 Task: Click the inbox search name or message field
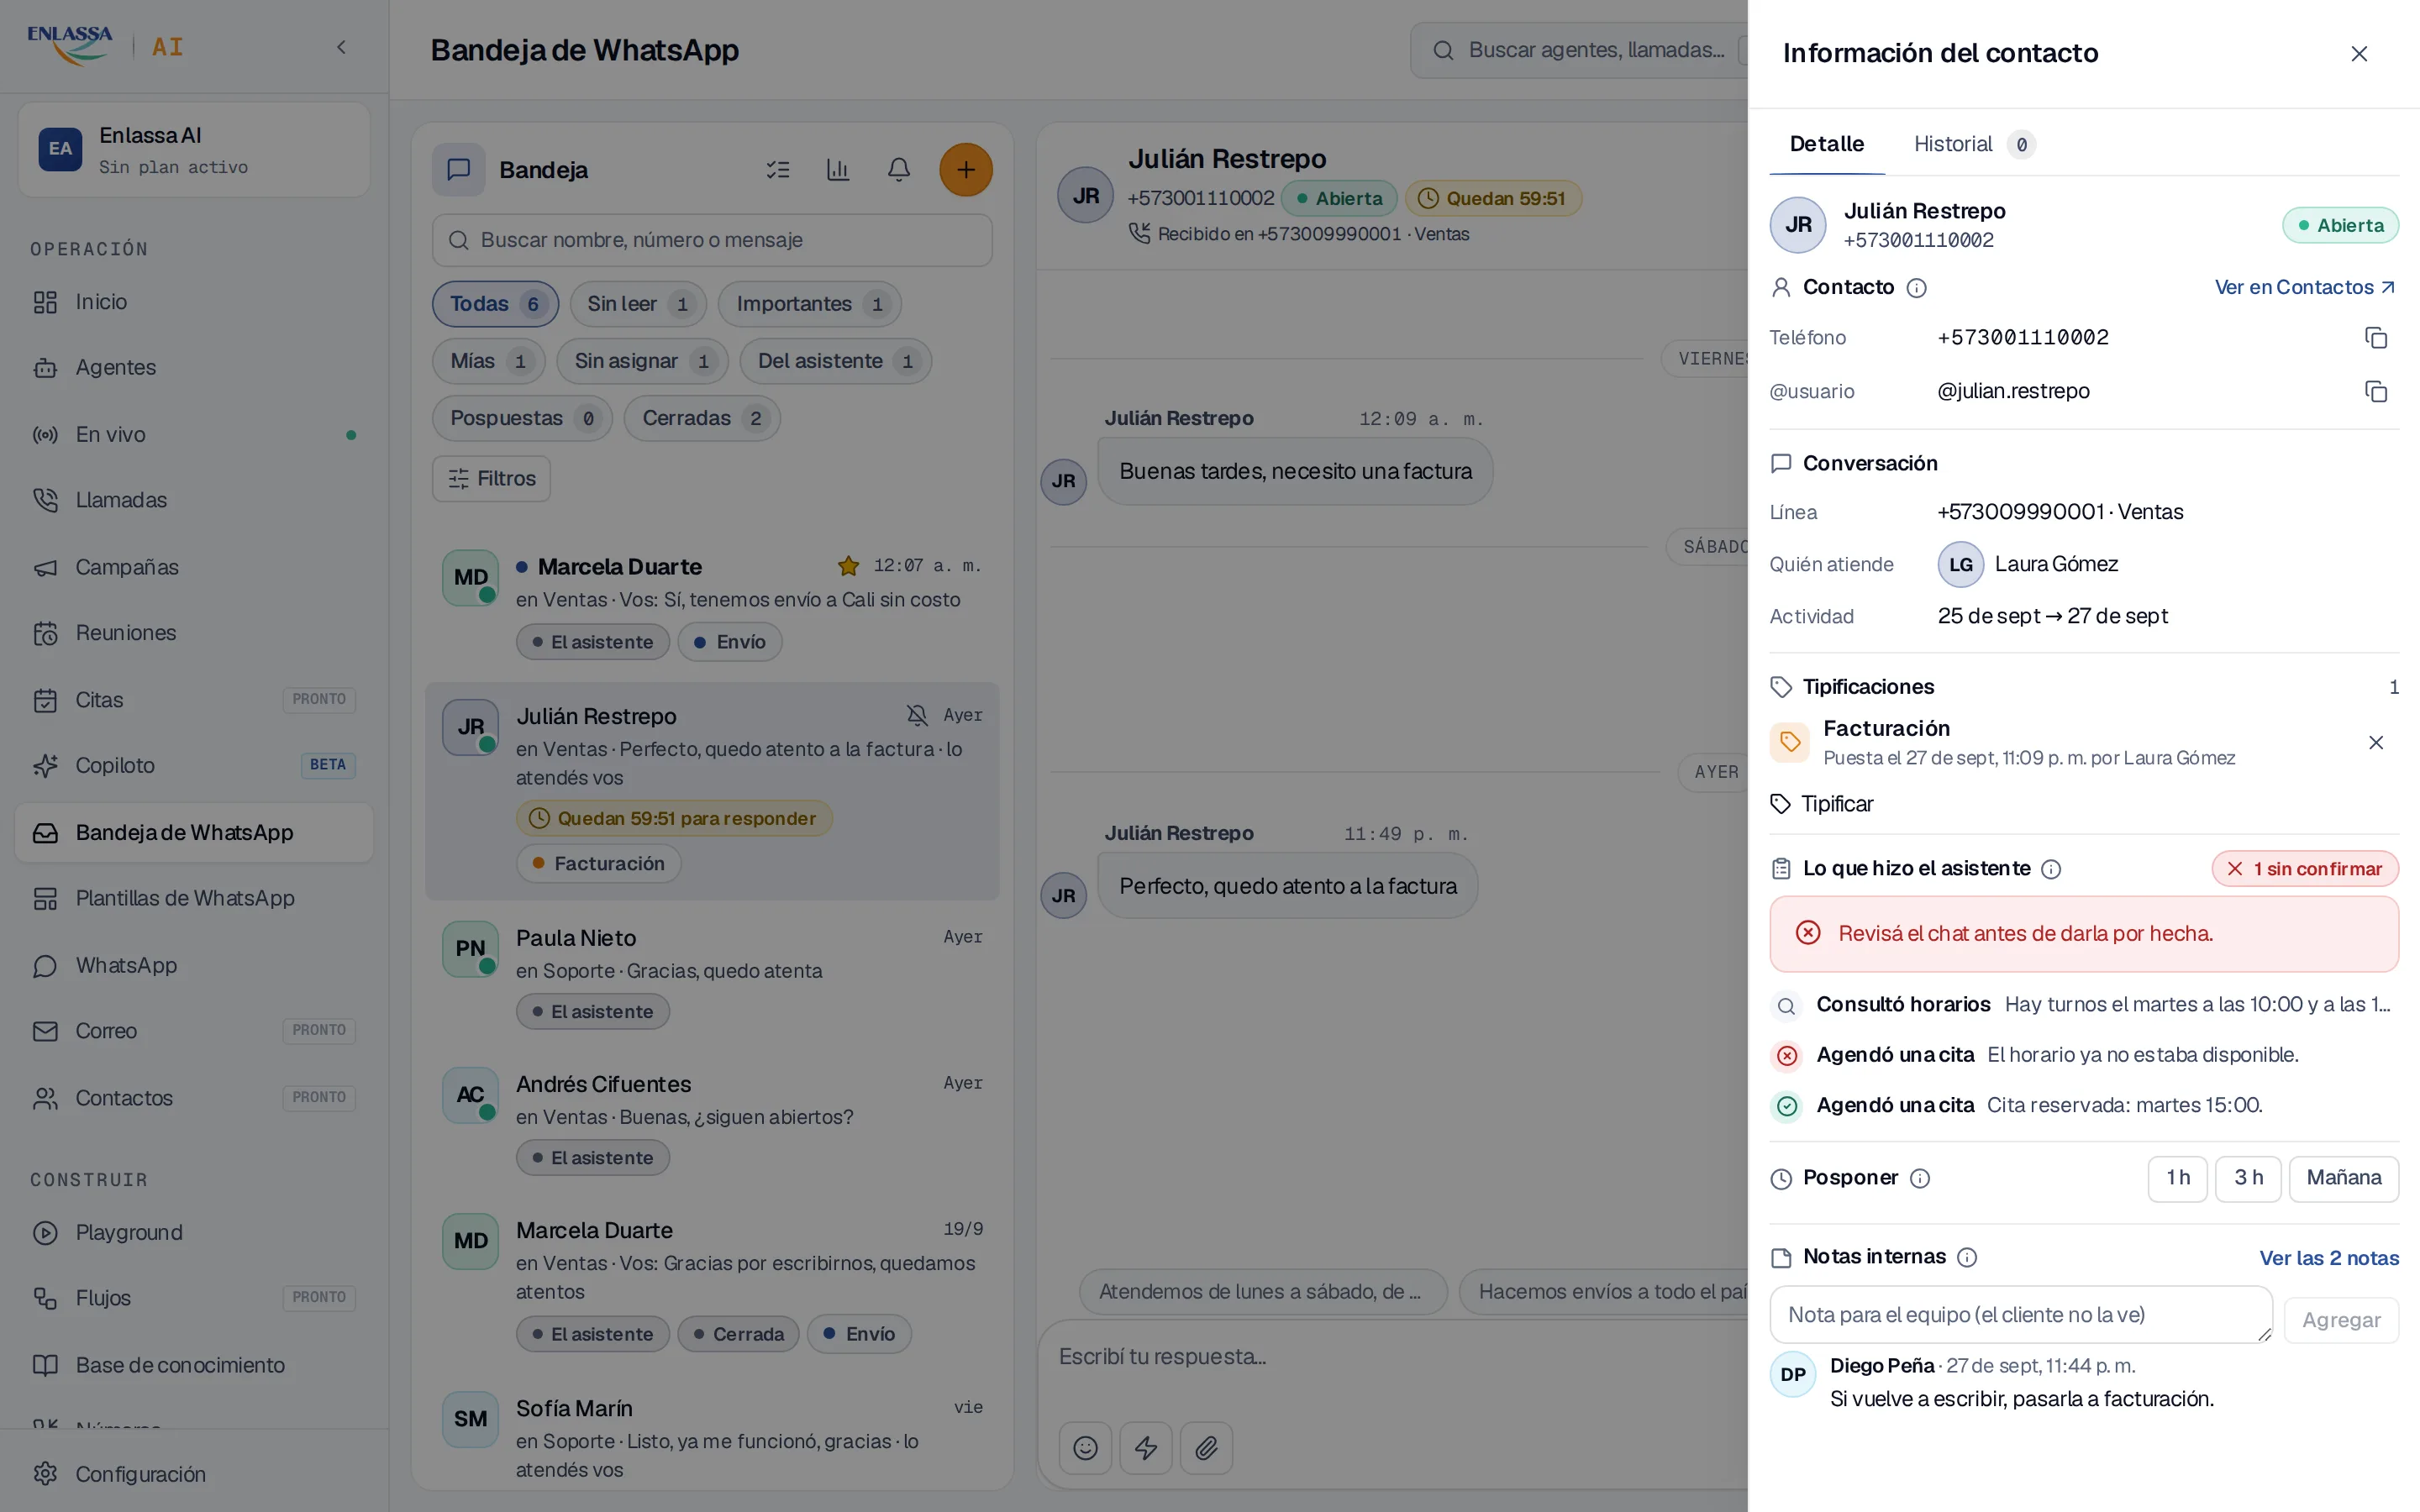click(712, 240)
